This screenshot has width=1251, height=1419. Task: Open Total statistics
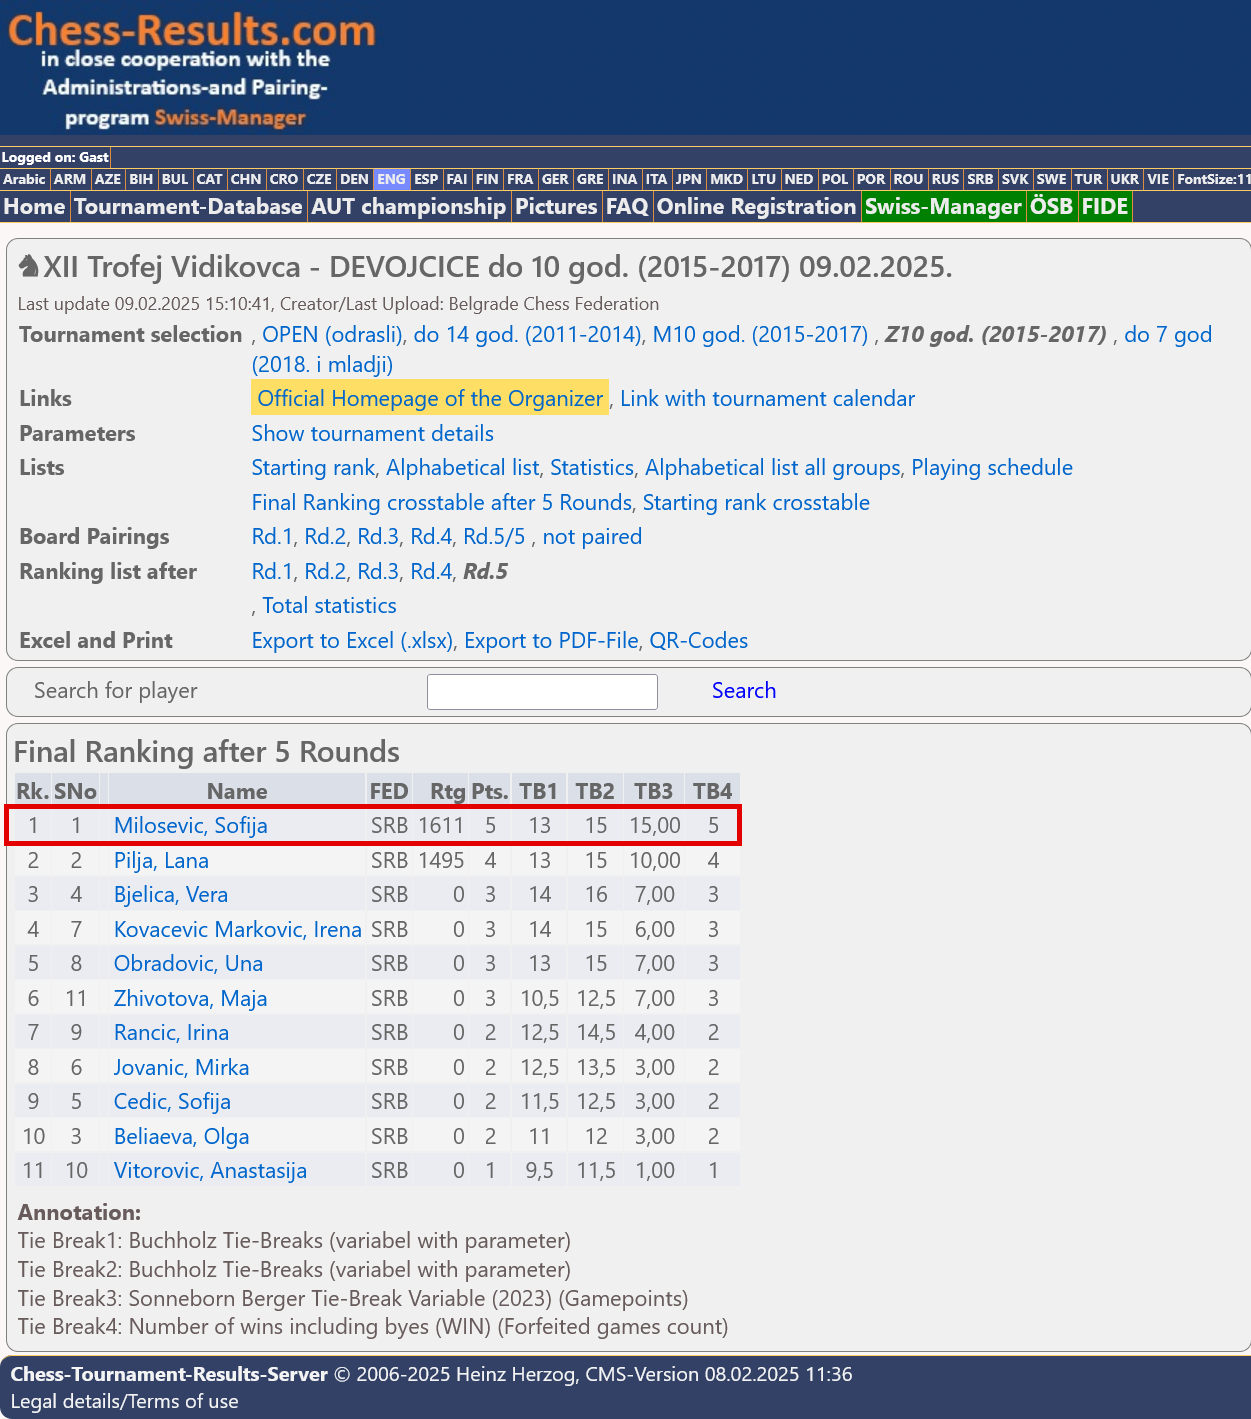tap(329, 606)
